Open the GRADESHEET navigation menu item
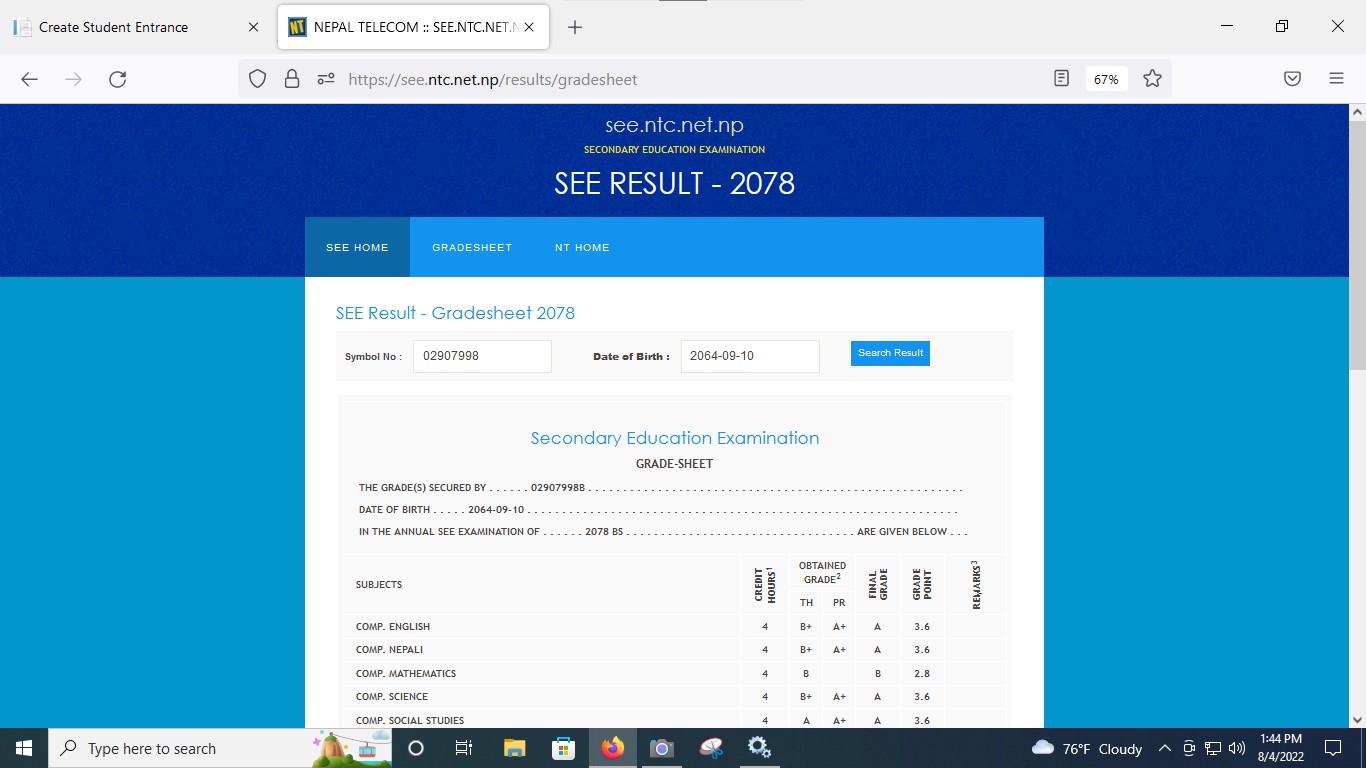This screenshot has width=1366, height=768. [x=472, y=247]
